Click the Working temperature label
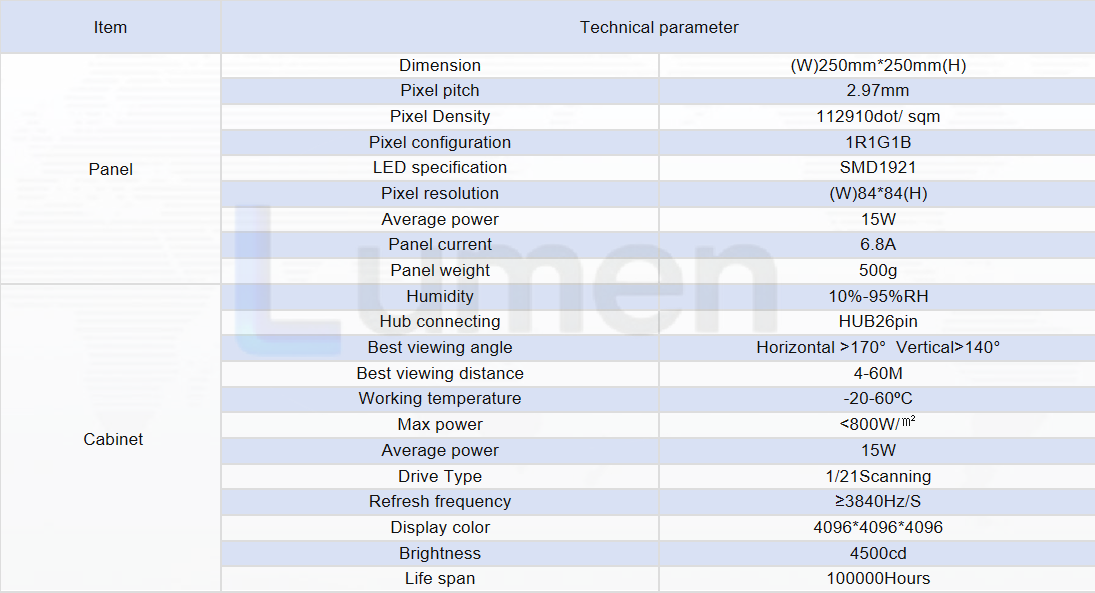This screenshot has width=1095, height=593. 440,399
